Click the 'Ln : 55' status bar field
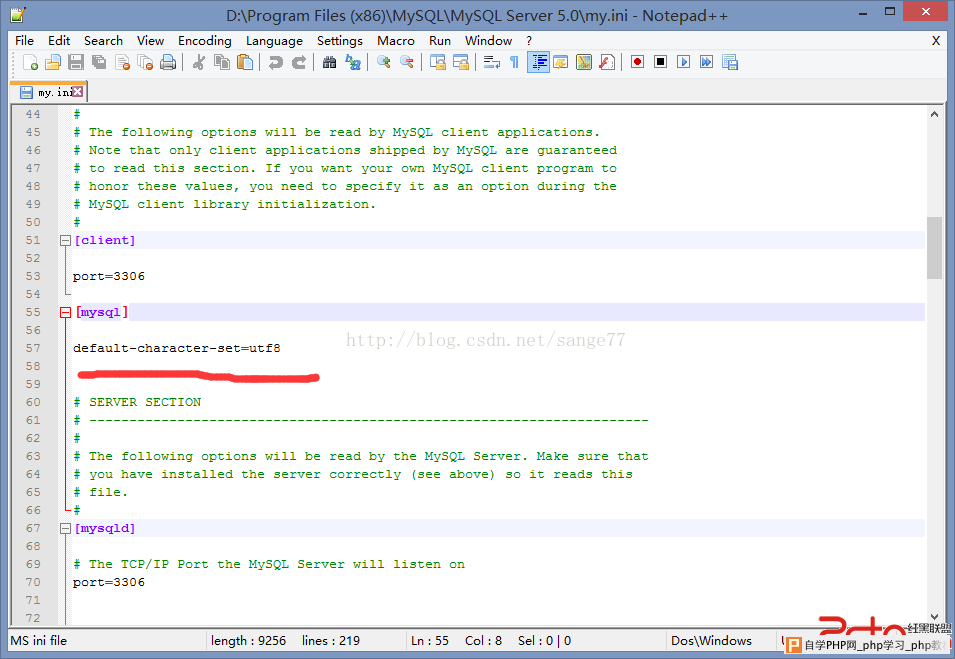This screenshot has height=659, width=955. (430, 641)
